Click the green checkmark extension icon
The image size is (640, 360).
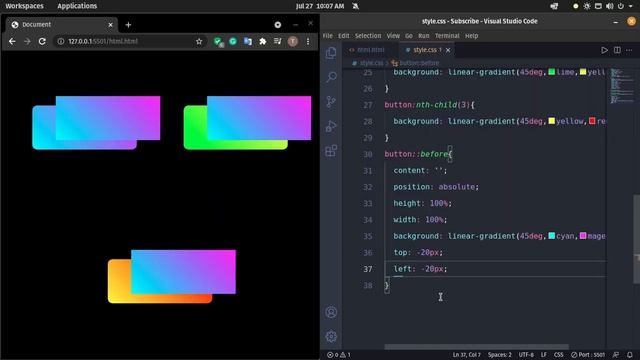(x=218, y=41)
